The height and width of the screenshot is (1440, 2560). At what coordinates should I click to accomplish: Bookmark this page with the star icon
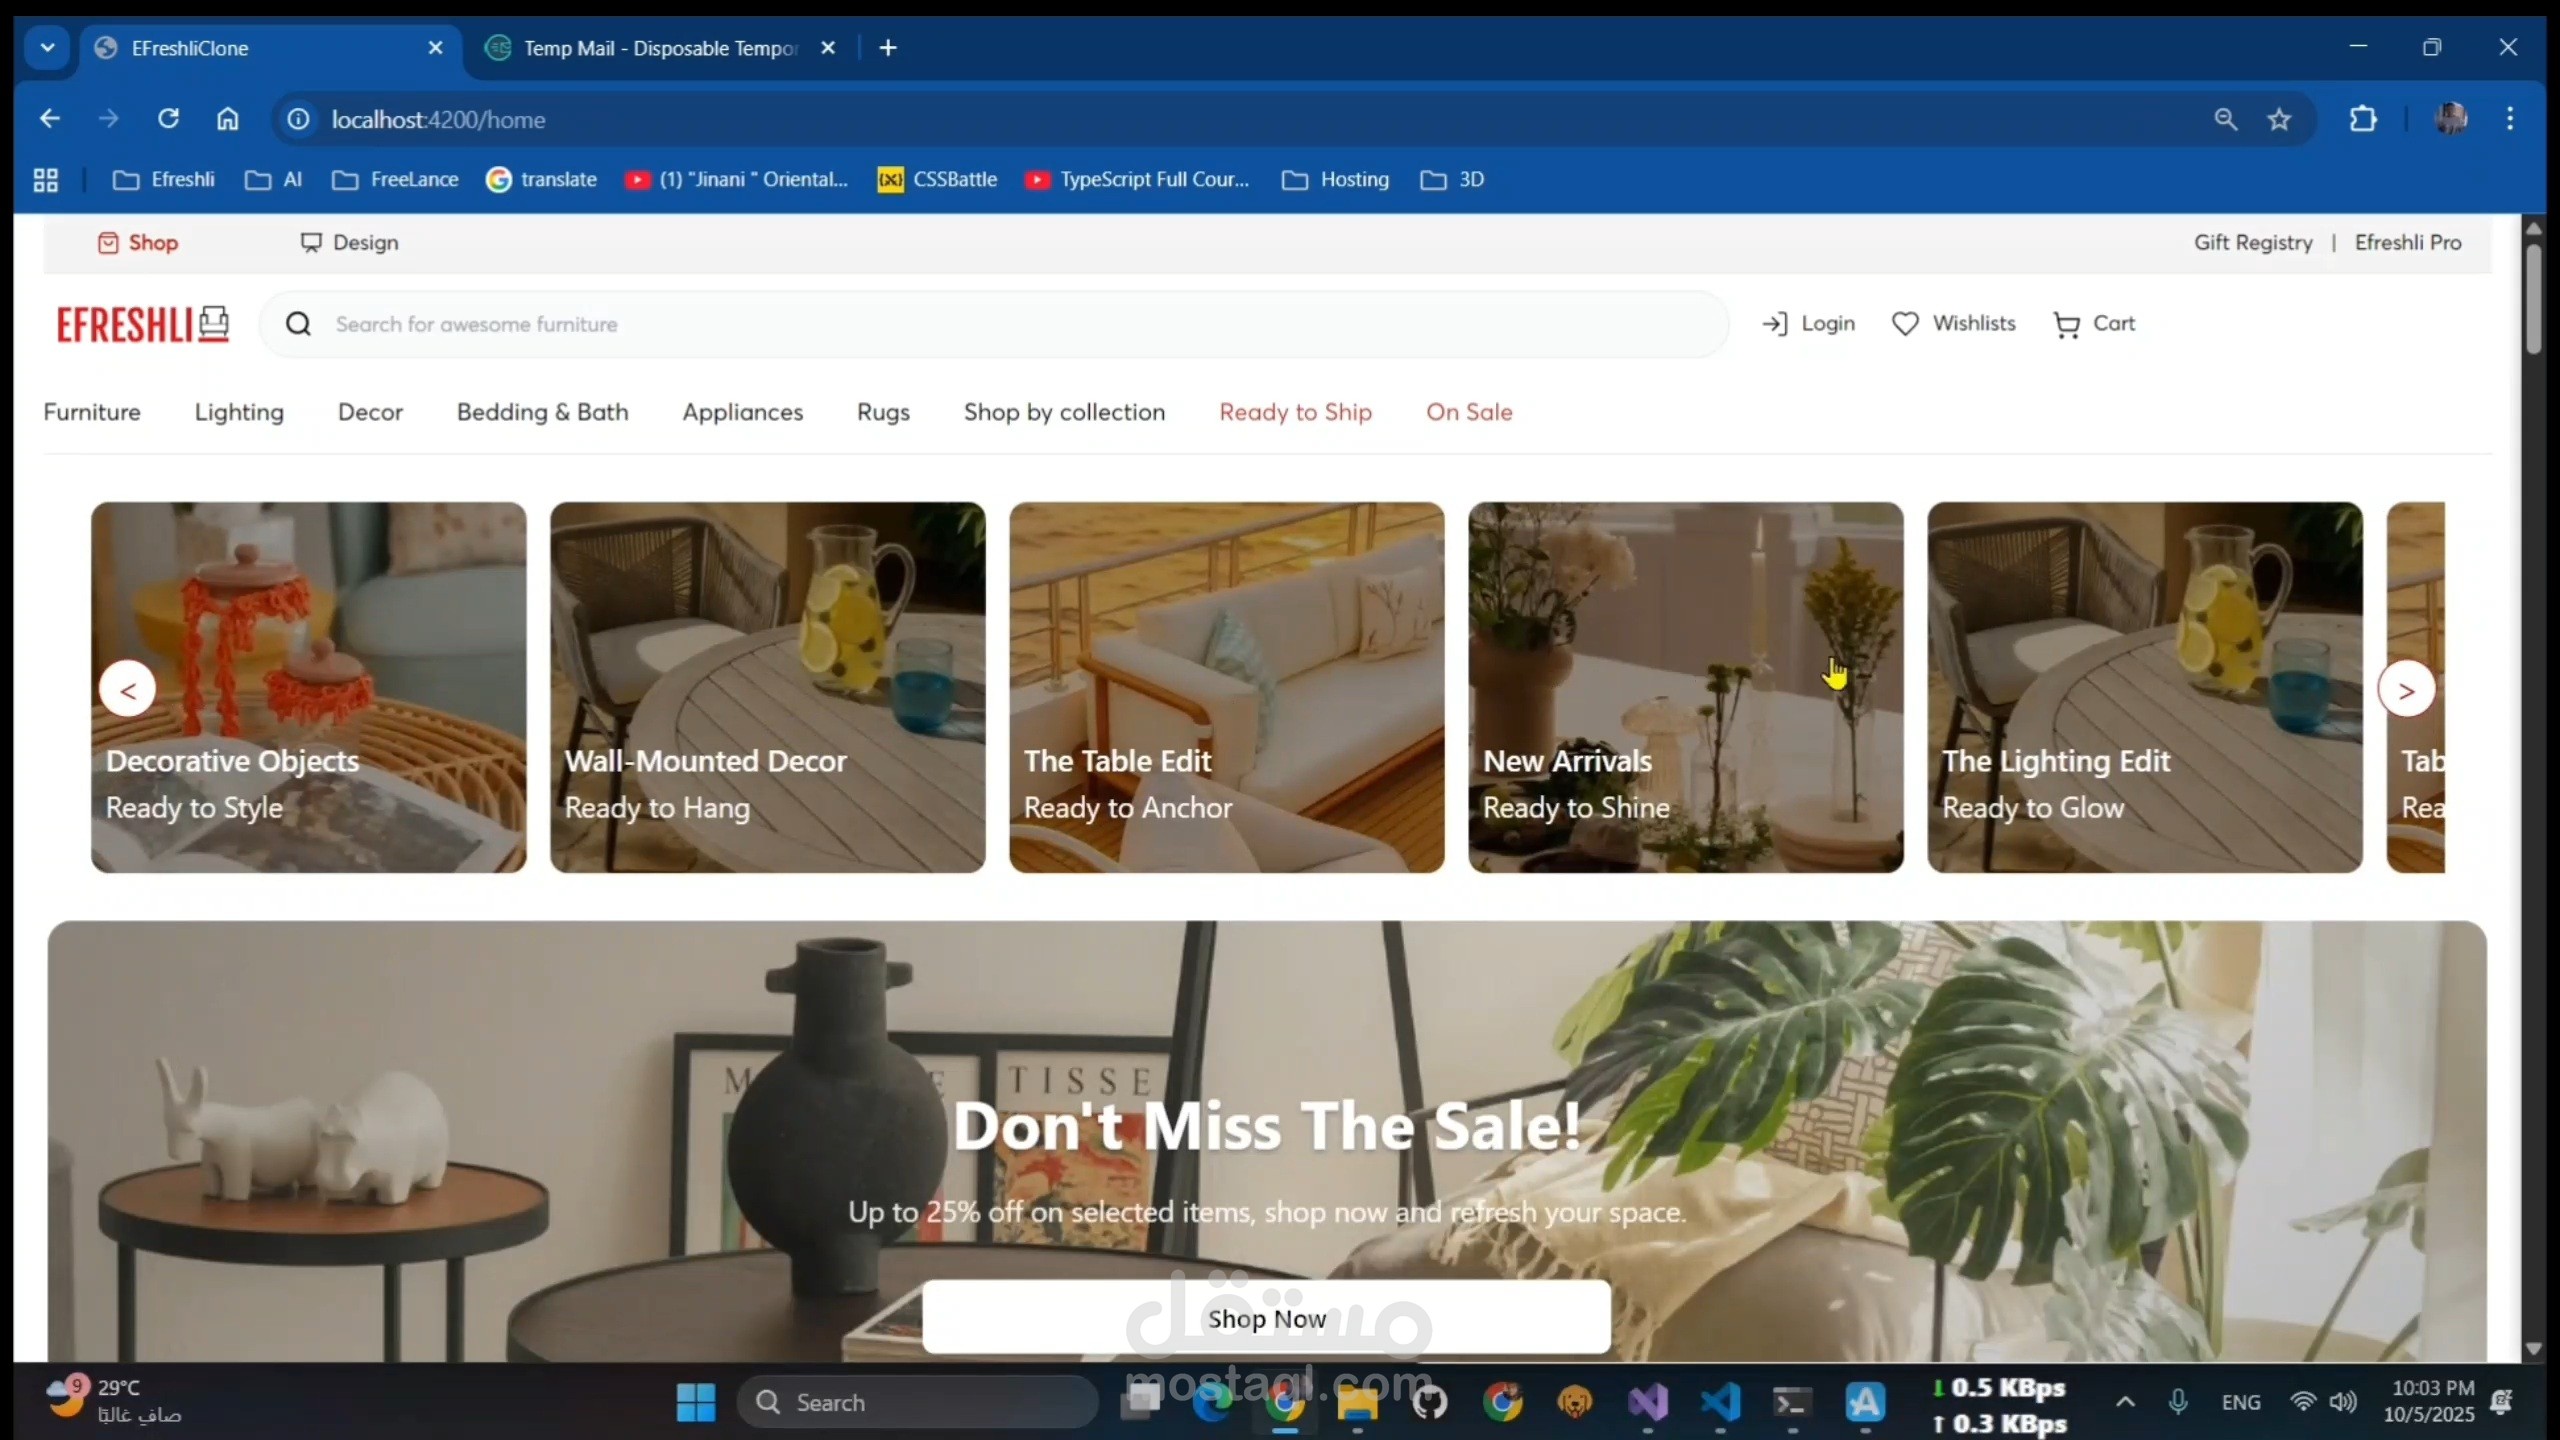pyautogui.click(x=2279, y=120)
